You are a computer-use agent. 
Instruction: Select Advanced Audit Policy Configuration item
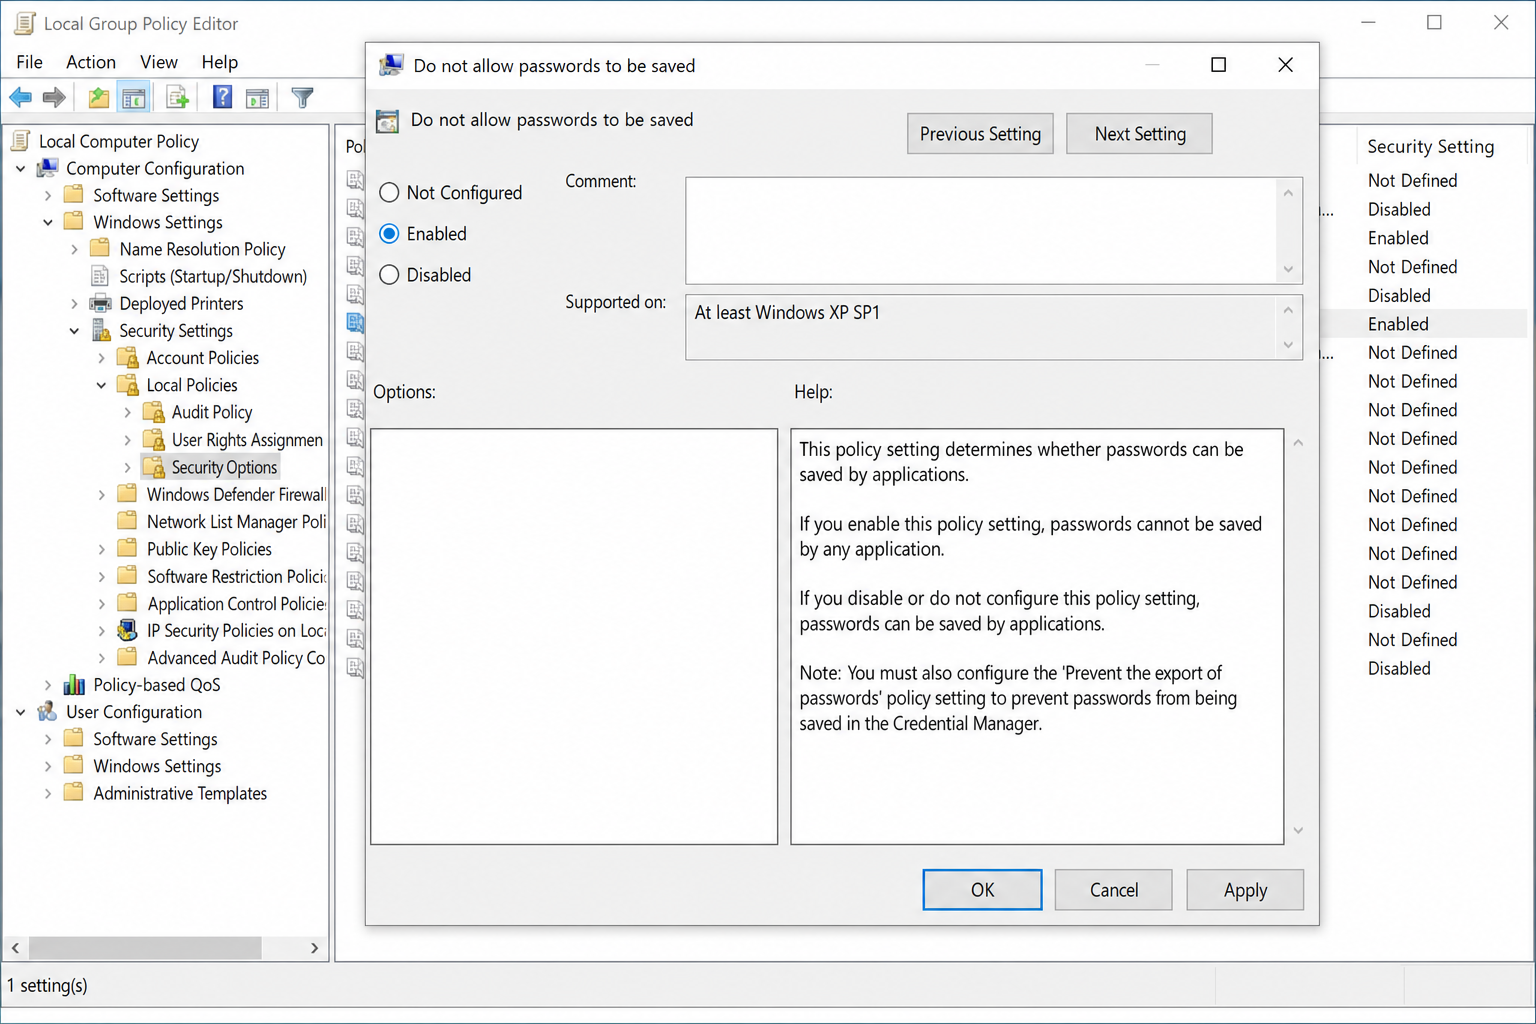click(236, 658)
